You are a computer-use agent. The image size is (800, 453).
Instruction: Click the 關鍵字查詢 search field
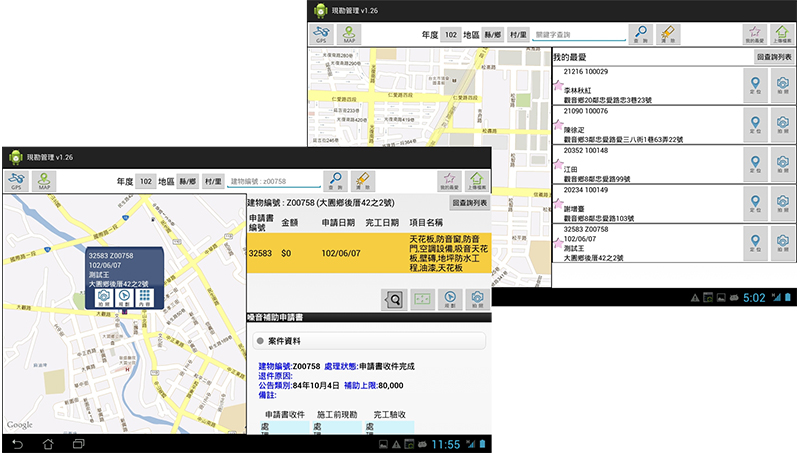(579, 35)
